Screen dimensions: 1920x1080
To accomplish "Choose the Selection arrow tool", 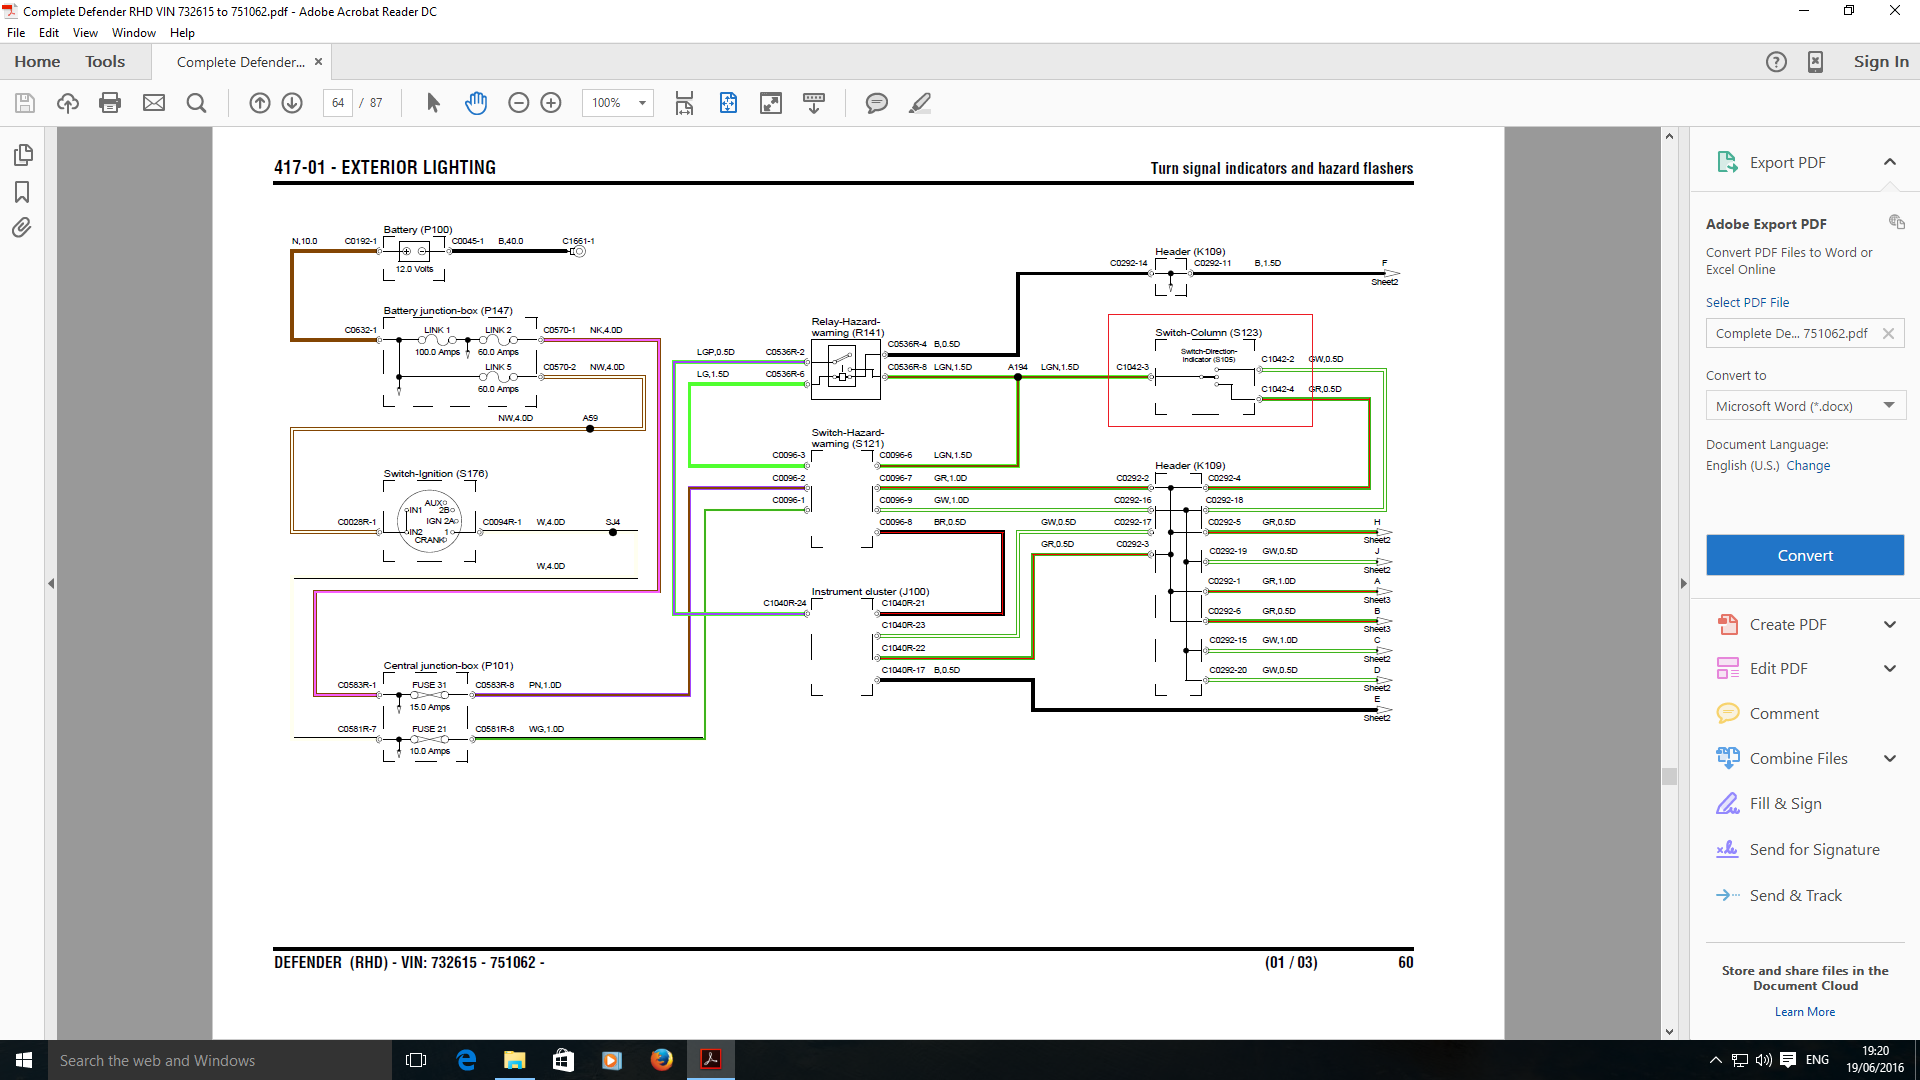I will click(433, 103).
